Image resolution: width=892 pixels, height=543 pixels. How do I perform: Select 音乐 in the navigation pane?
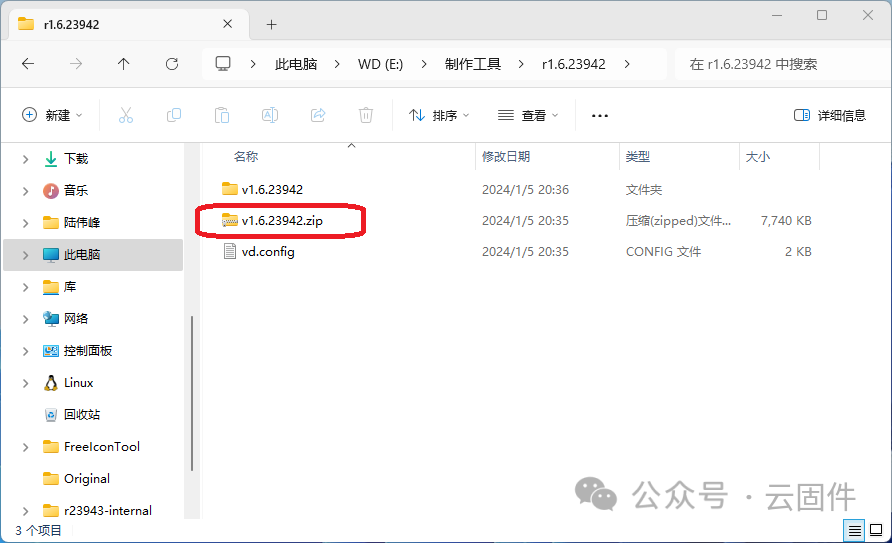pyautogui.click(x=76, y=190)
